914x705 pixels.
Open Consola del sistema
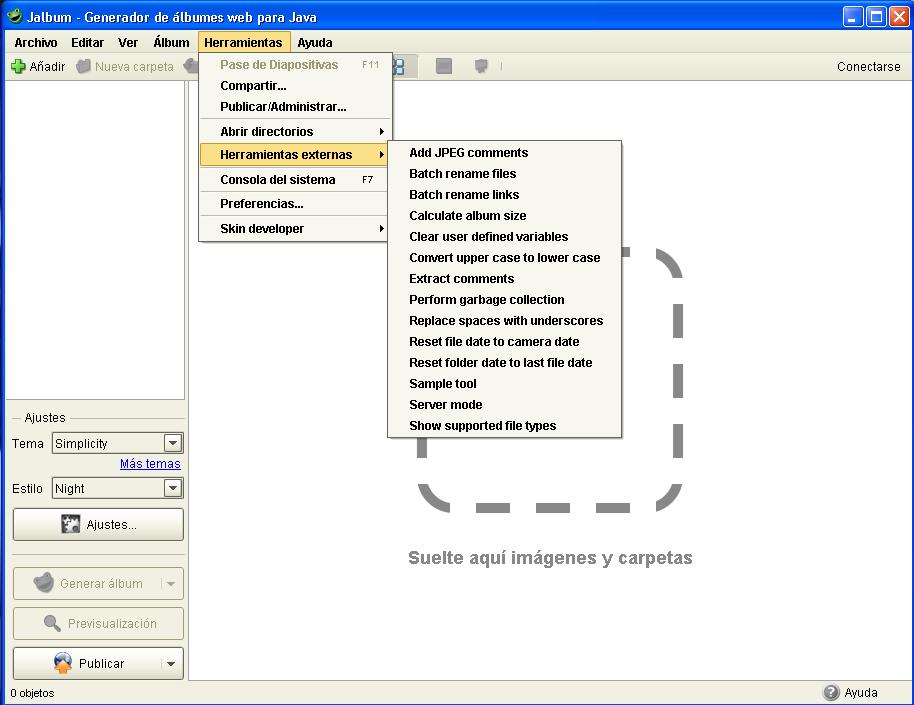pyautogui.click(x=293, y=180)
